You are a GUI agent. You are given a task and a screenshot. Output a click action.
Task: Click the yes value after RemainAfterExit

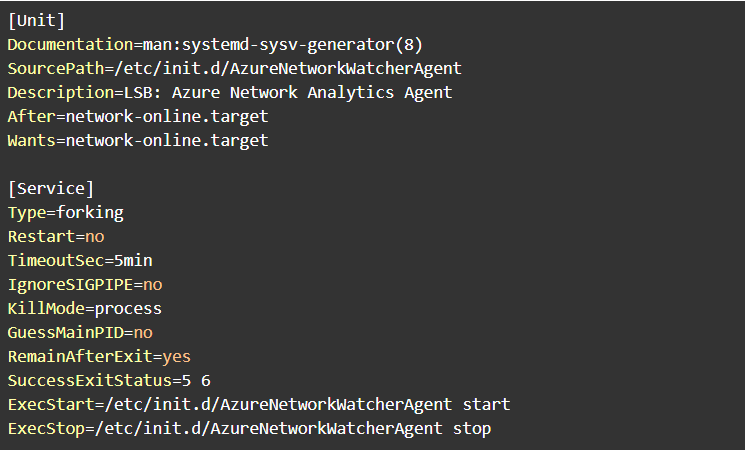pos(176,356)
